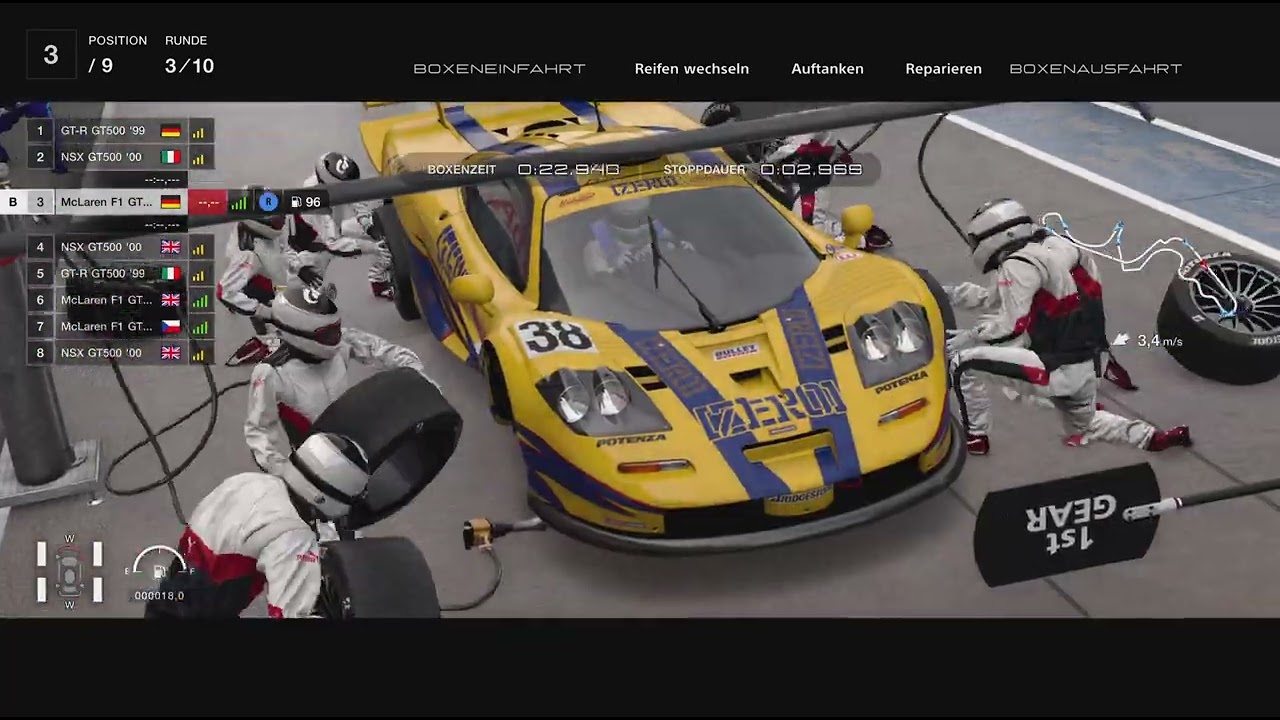Screen dimensions: 1280x720
Task: Click the red gap time cell in row 3
Action: 208,202
